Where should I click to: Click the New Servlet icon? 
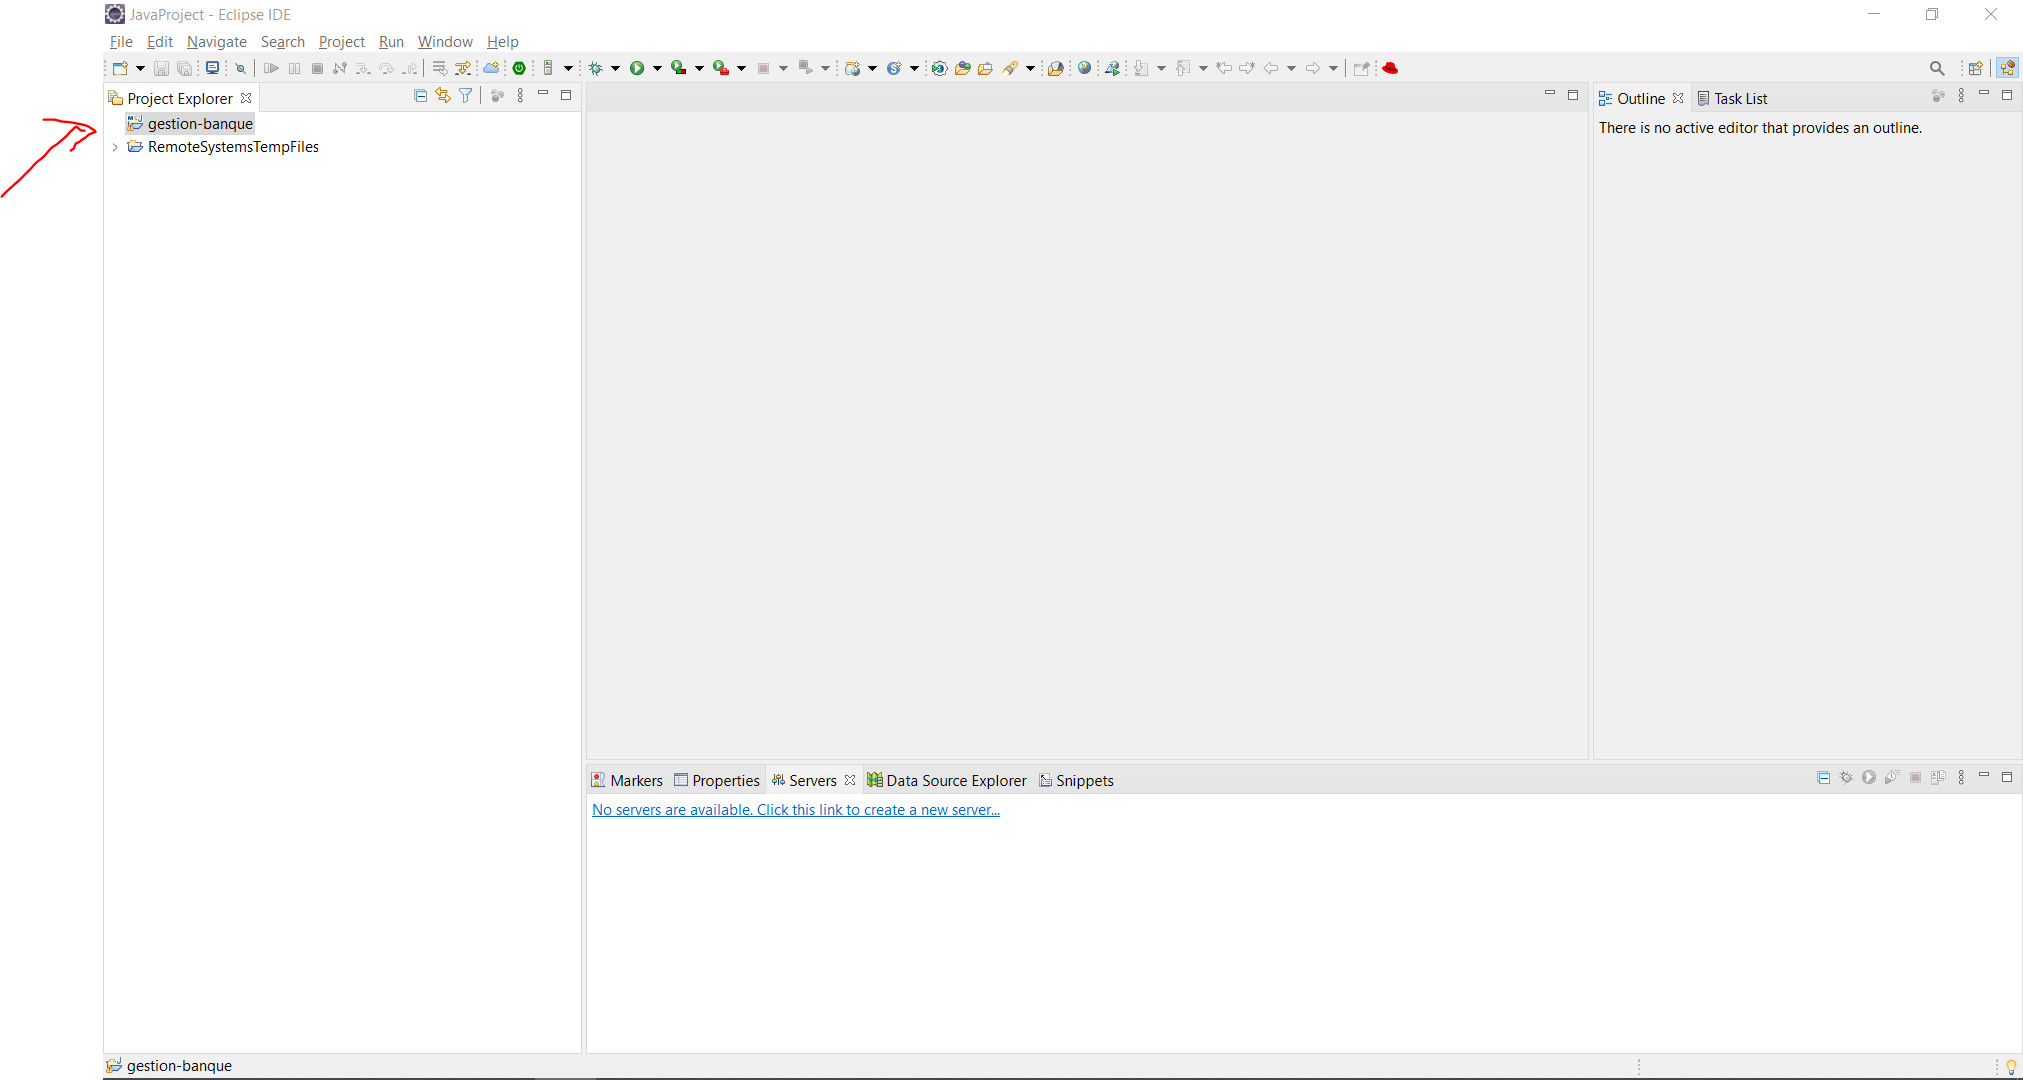point(894,68)
